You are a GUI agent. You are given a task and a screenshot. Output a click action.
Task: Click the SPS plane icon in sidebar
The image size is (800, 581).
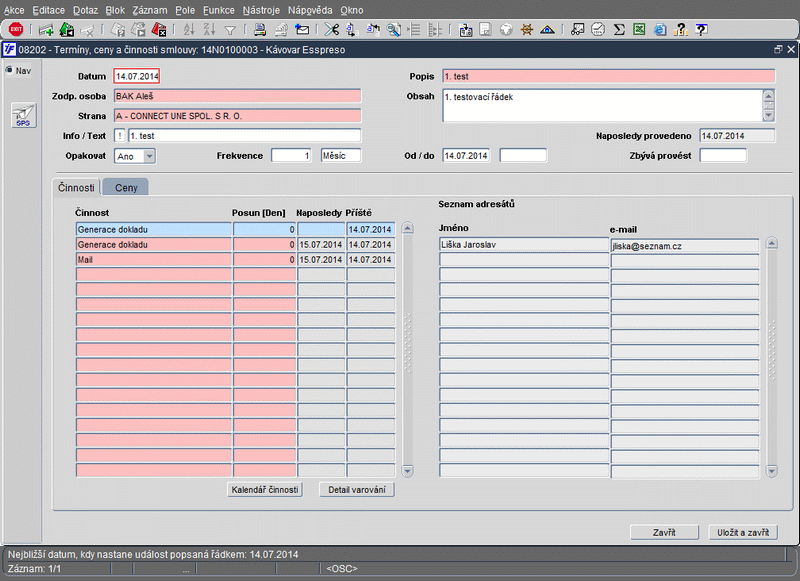click(x=22, y=116)
